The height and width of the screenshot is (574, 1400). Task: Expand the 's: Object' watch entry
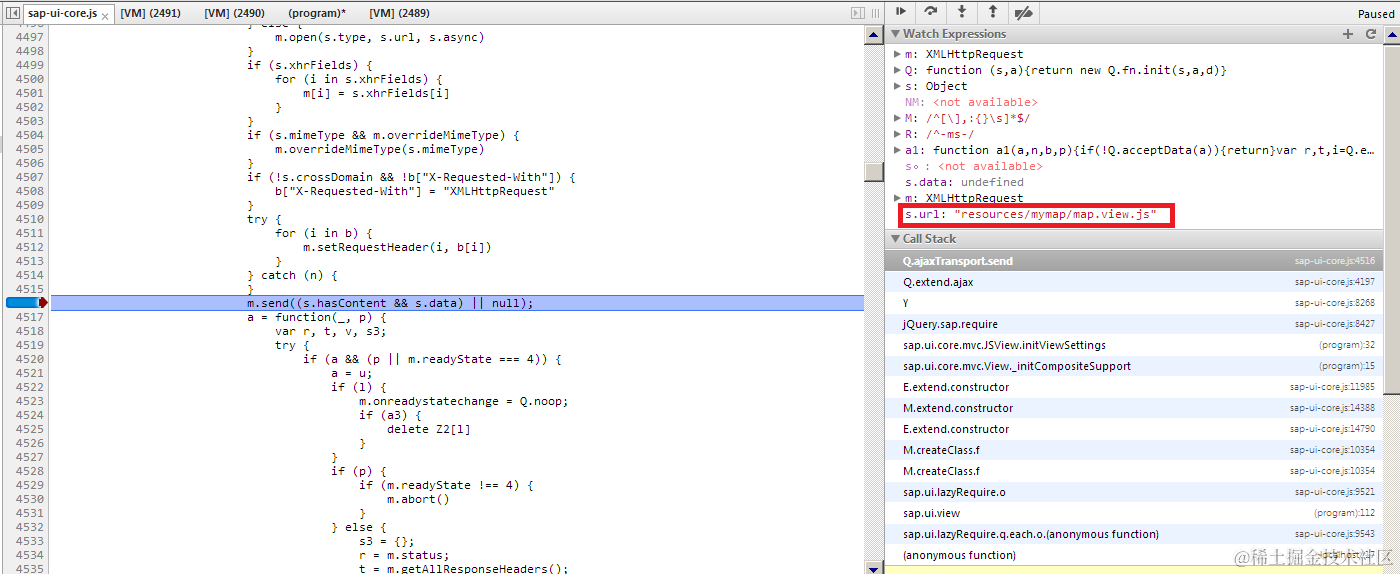[x=897, y=86]
